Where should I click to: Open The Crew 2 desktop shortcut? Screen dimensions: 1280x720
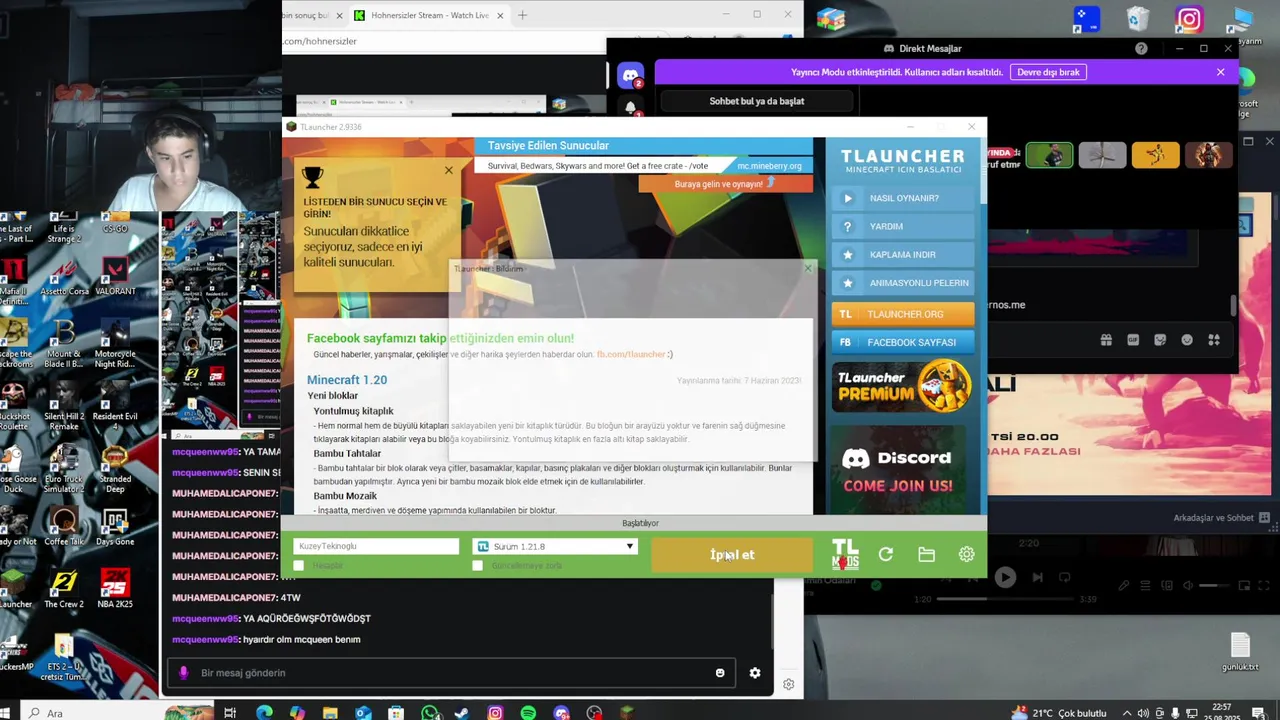point(64,589)
